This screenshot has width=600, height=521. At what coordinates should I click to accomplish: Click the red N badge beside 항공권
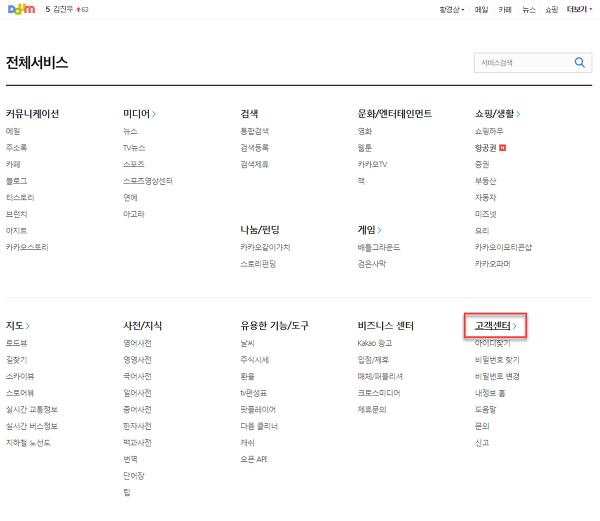[x=502, y=148]
